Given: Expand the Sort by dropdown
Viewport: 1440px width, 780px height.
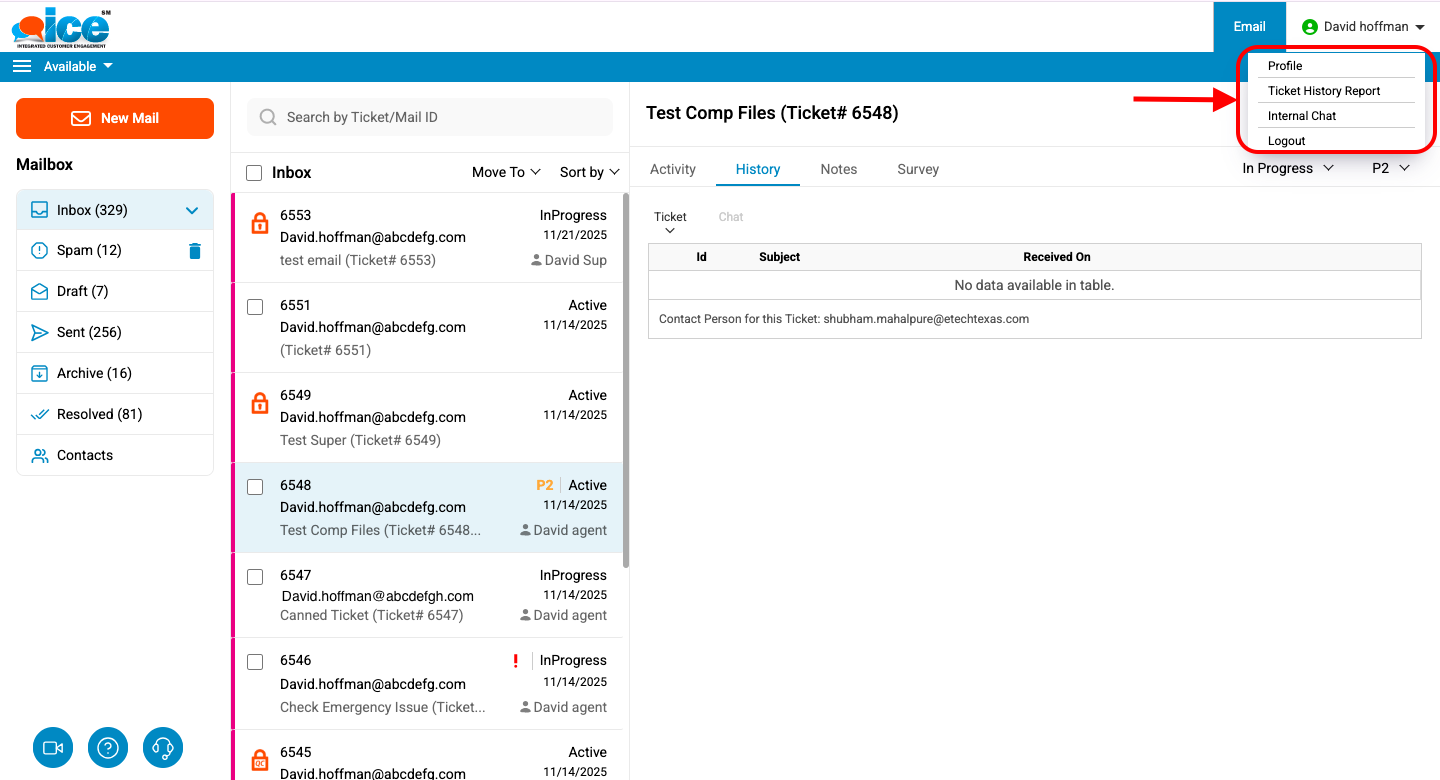Looking at the screenshot, I should 589,172.
